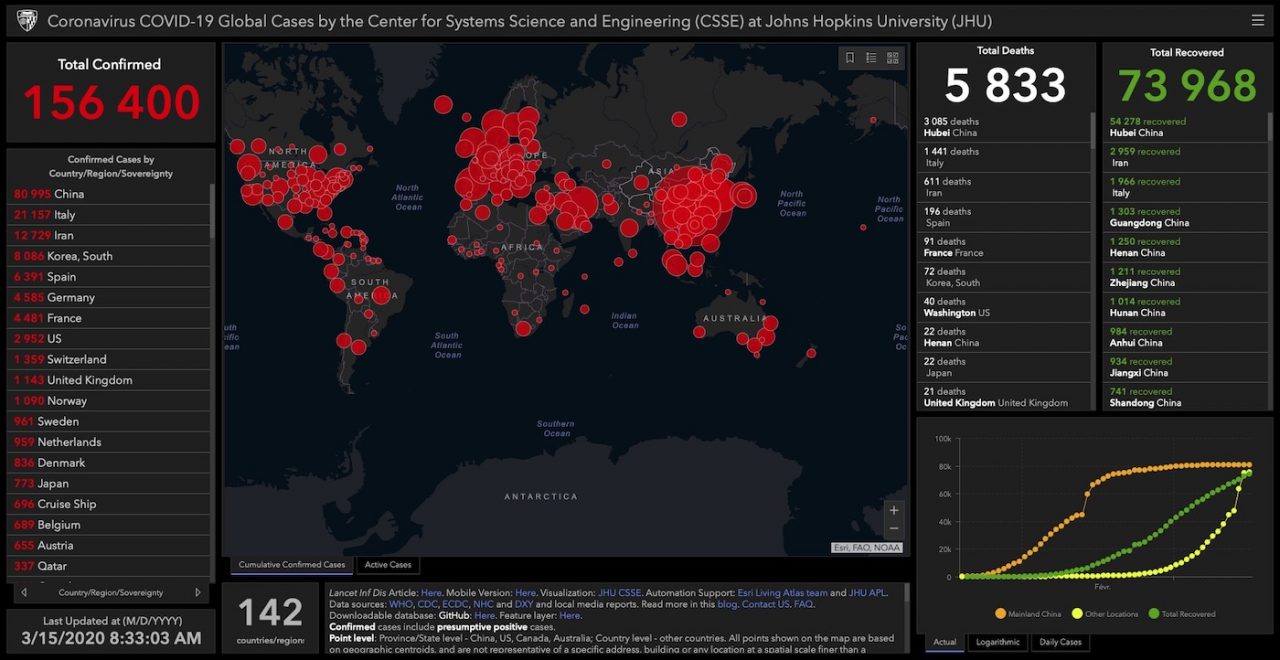This screenshot has height=660, width=1280.
Task: Click the total deaths list scrollbar
Action: pyautogui.click(x=1092, y=128)
